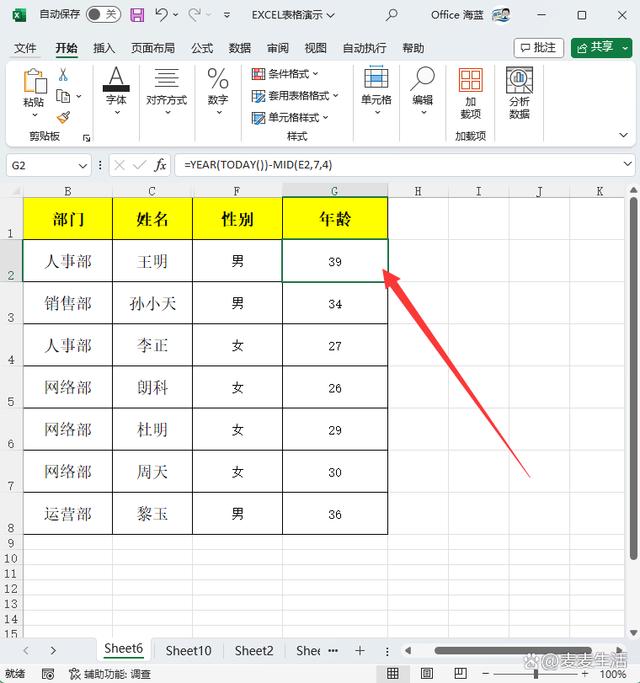This screenshot has height=683, width=640.
Task: Open the 文件 menu
Action: (25, 48)
